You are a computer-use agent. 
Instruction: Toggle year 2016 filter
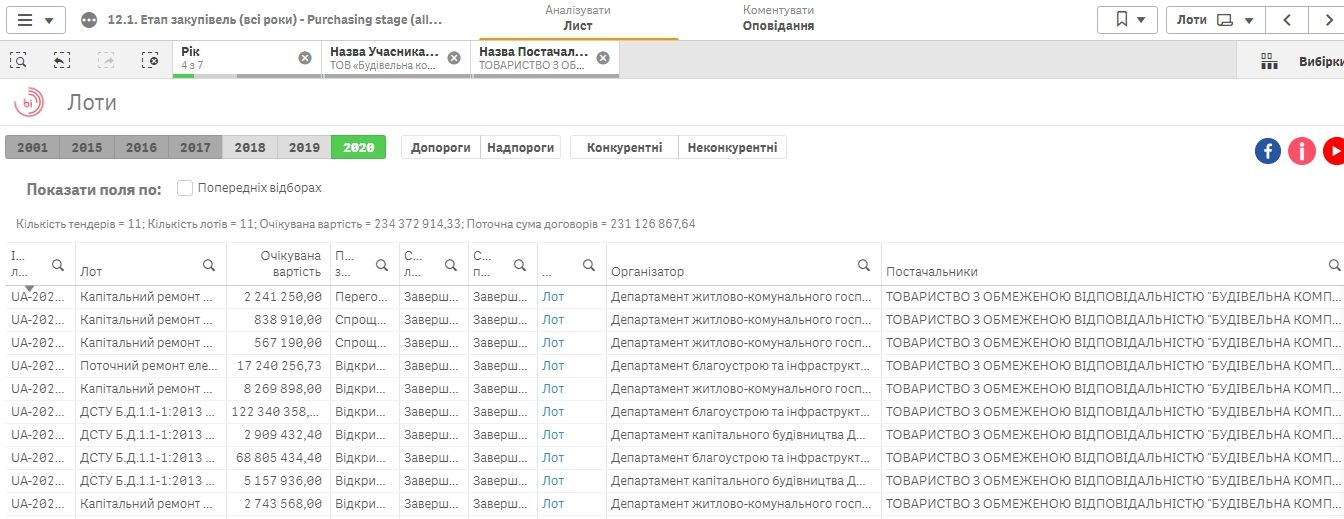pyautogui.click(x=141, y=147)
